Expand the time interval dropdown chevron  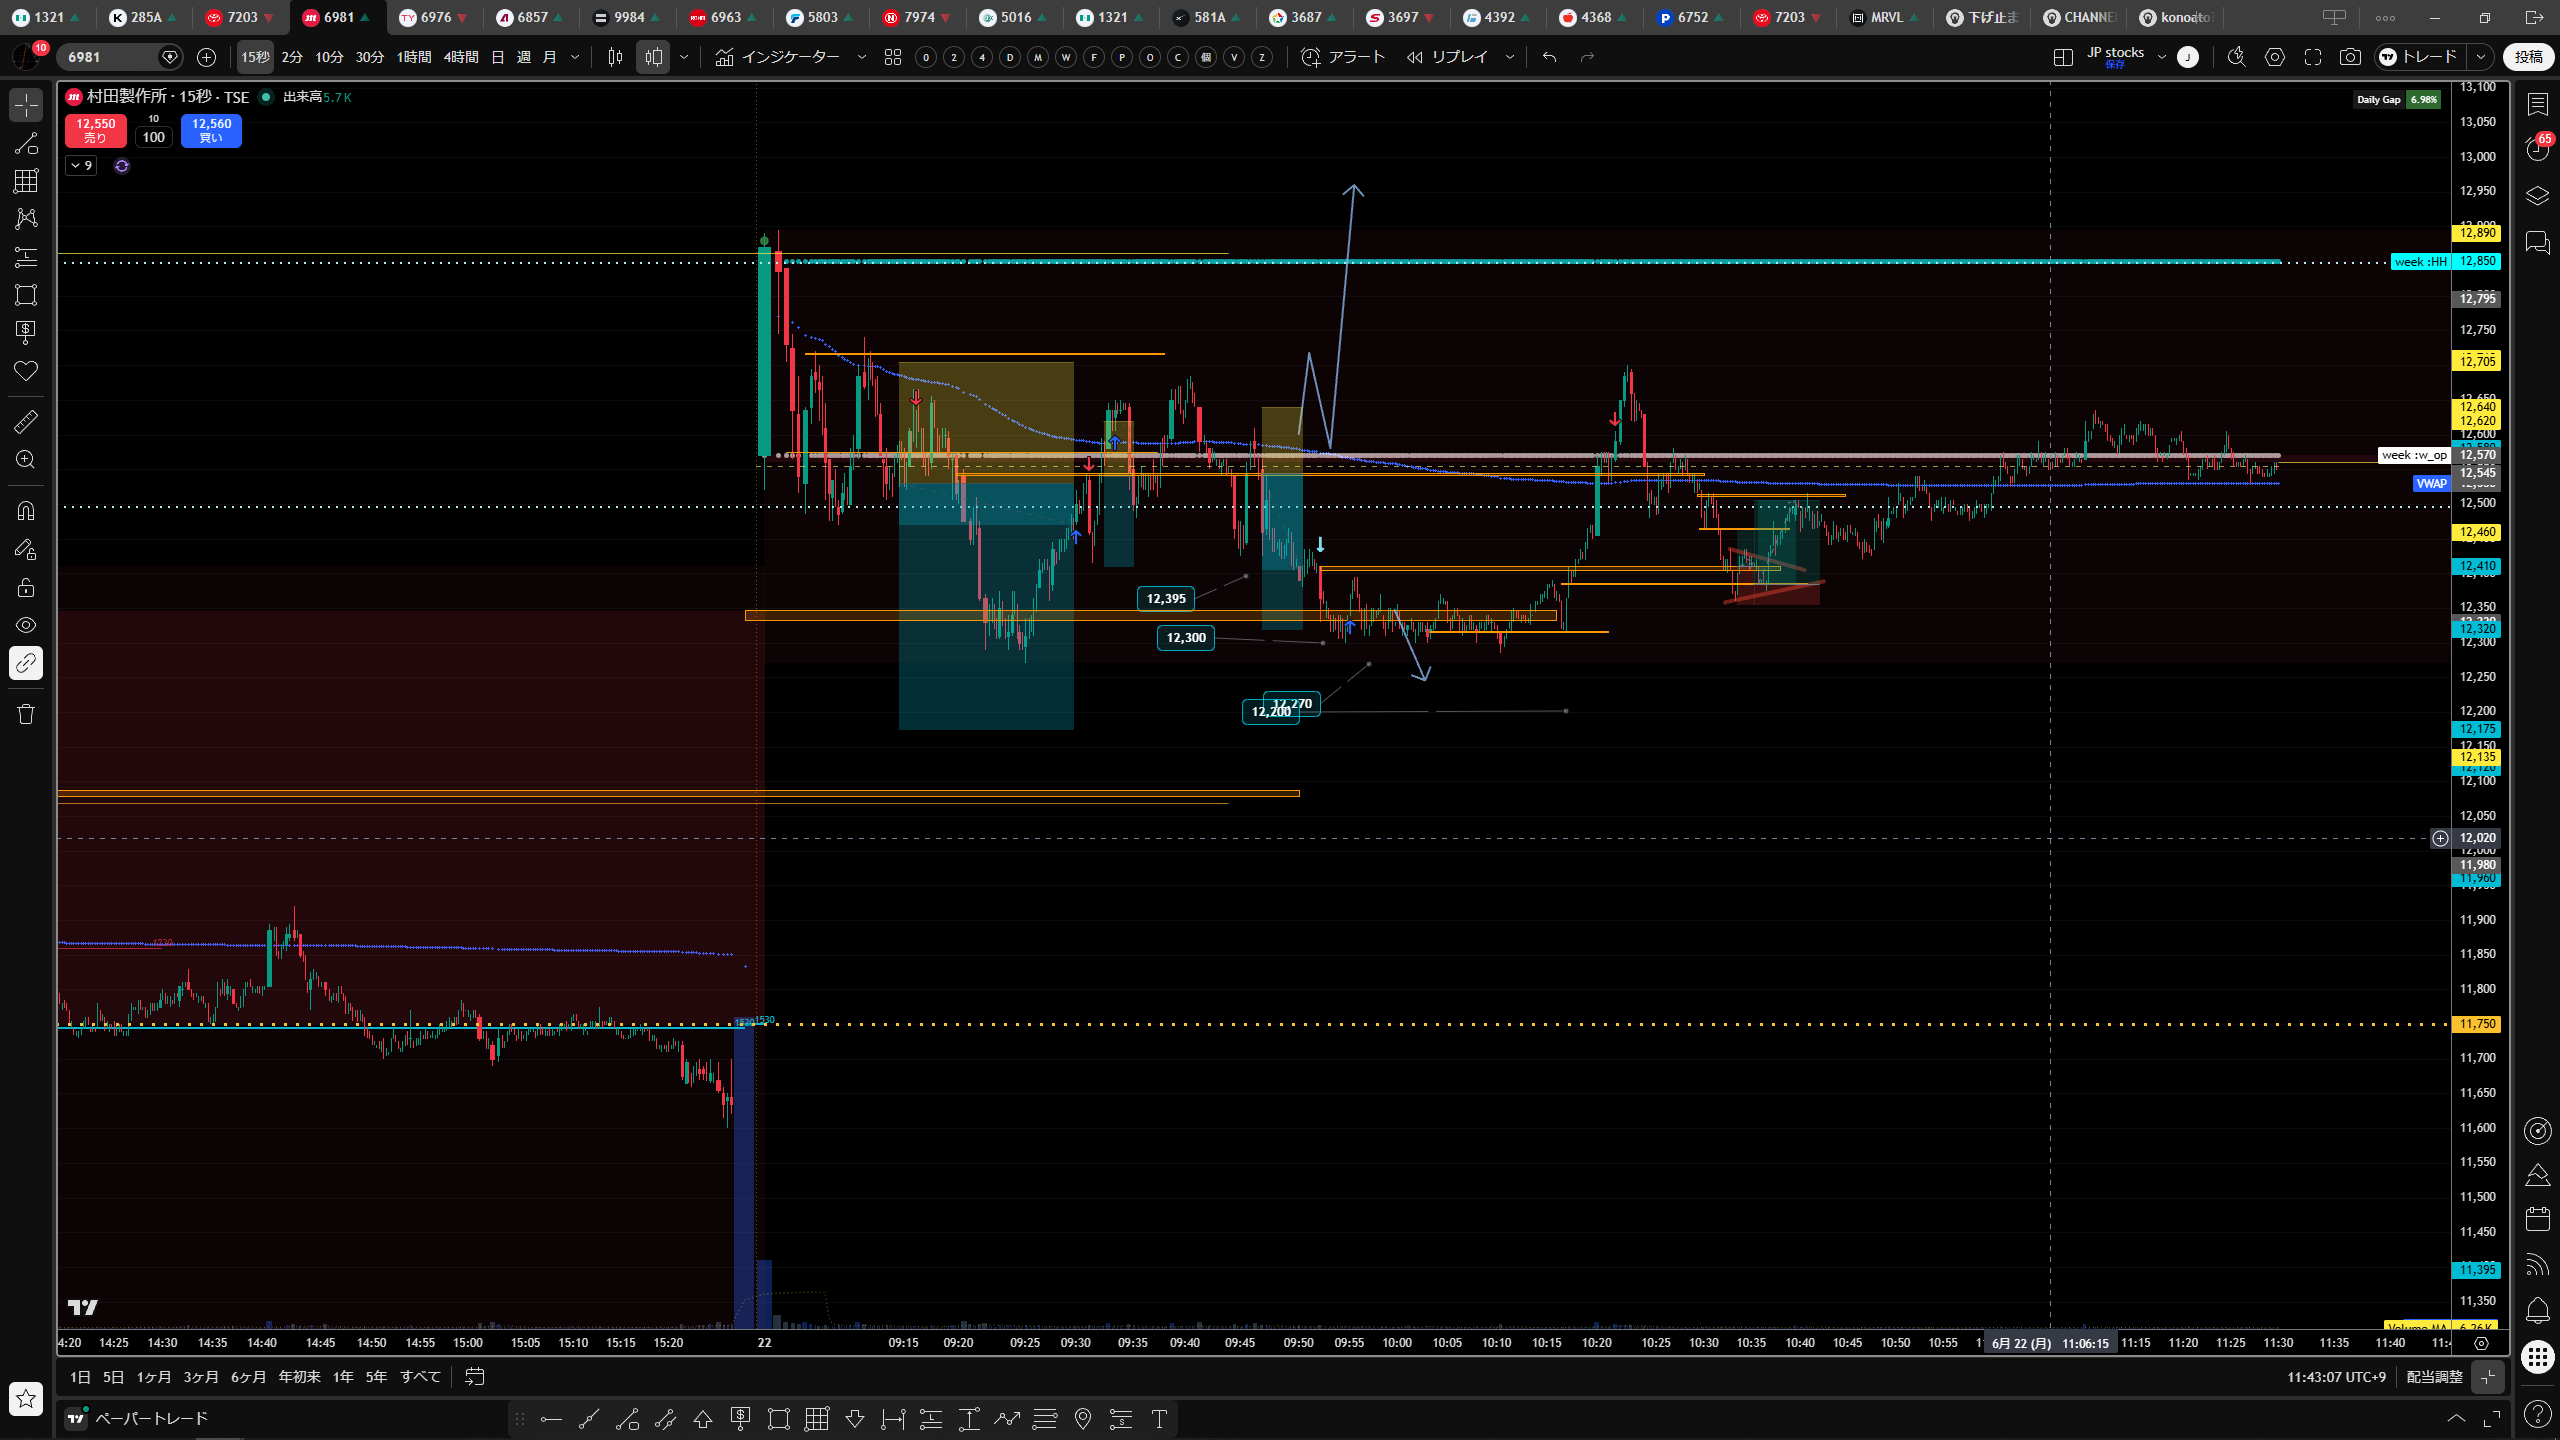pos(575,57)
